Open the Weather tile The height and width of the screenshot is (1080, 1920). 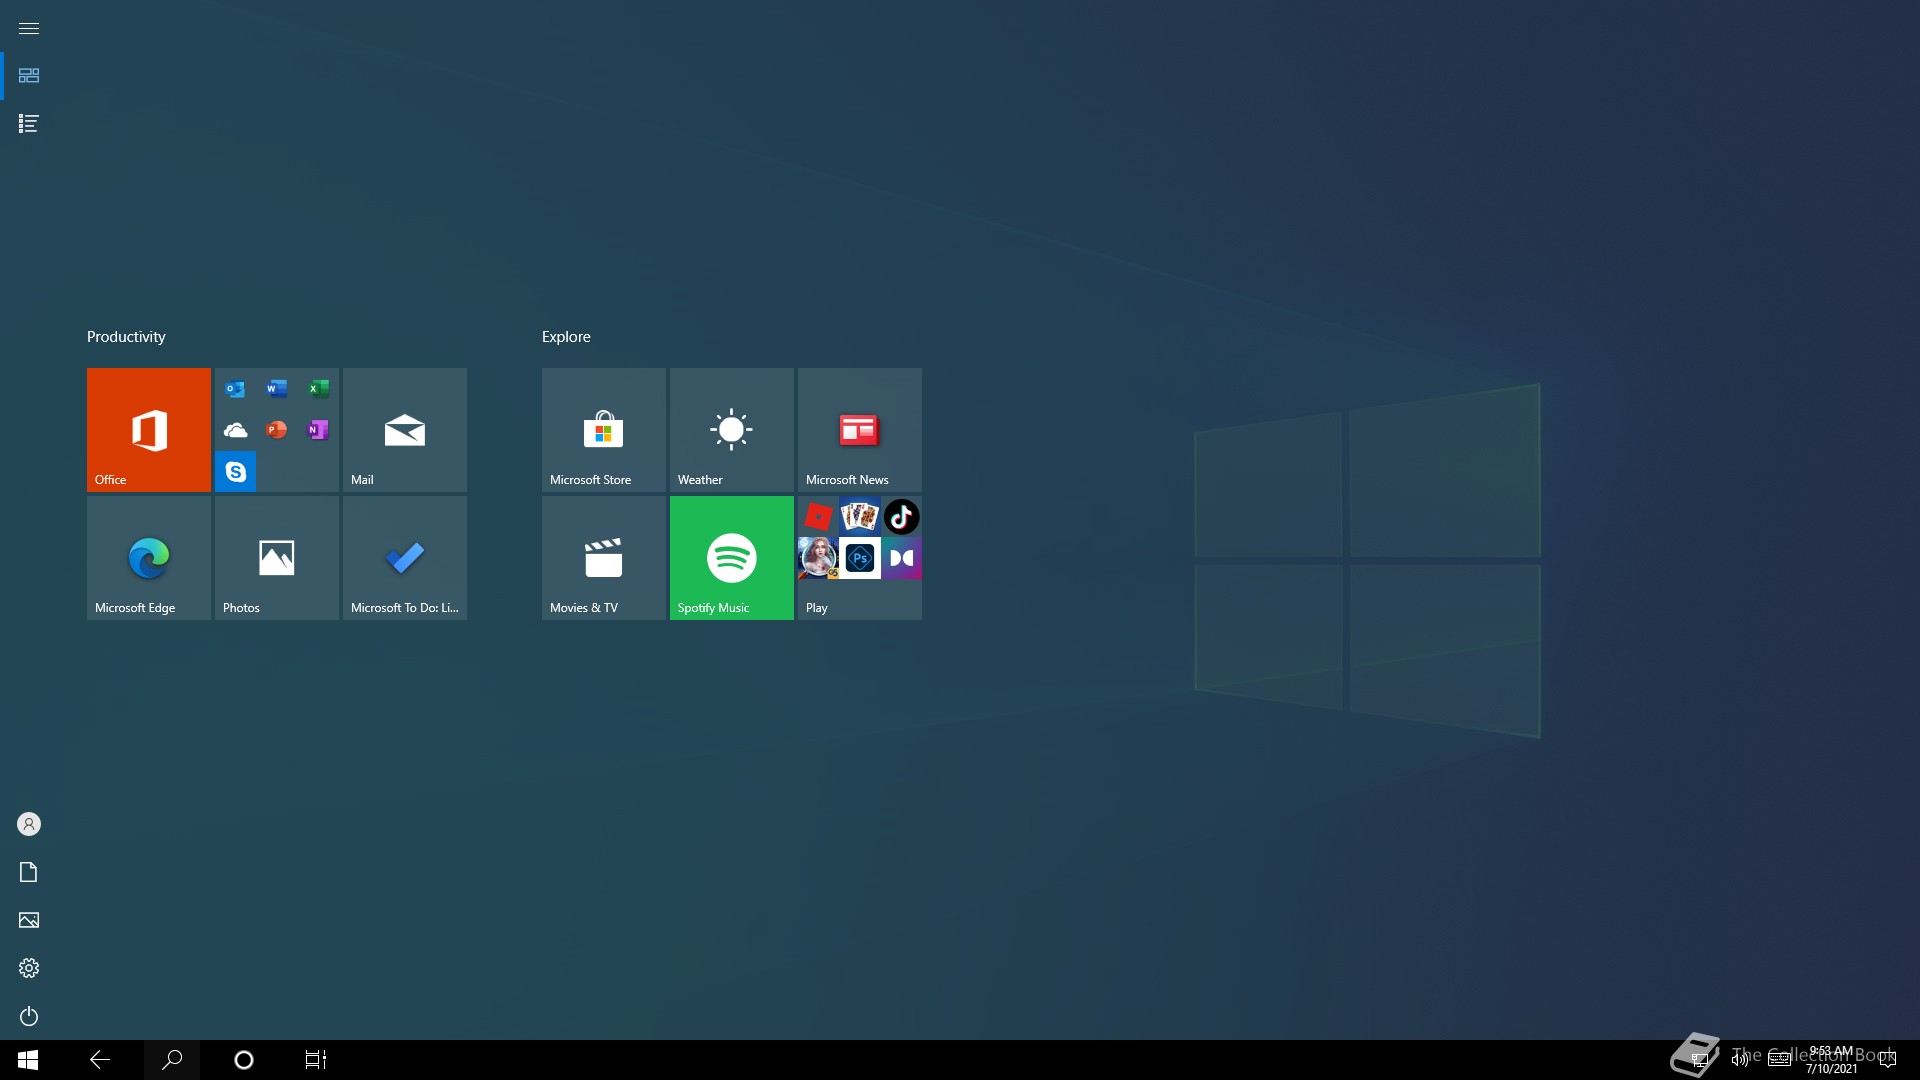tap(732, 430)
